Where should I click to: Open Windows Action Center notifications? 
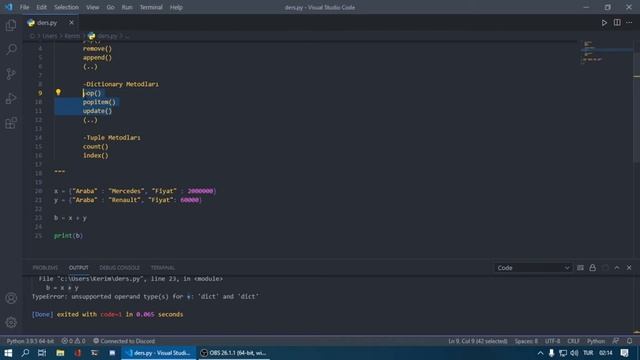pos(624,353)
